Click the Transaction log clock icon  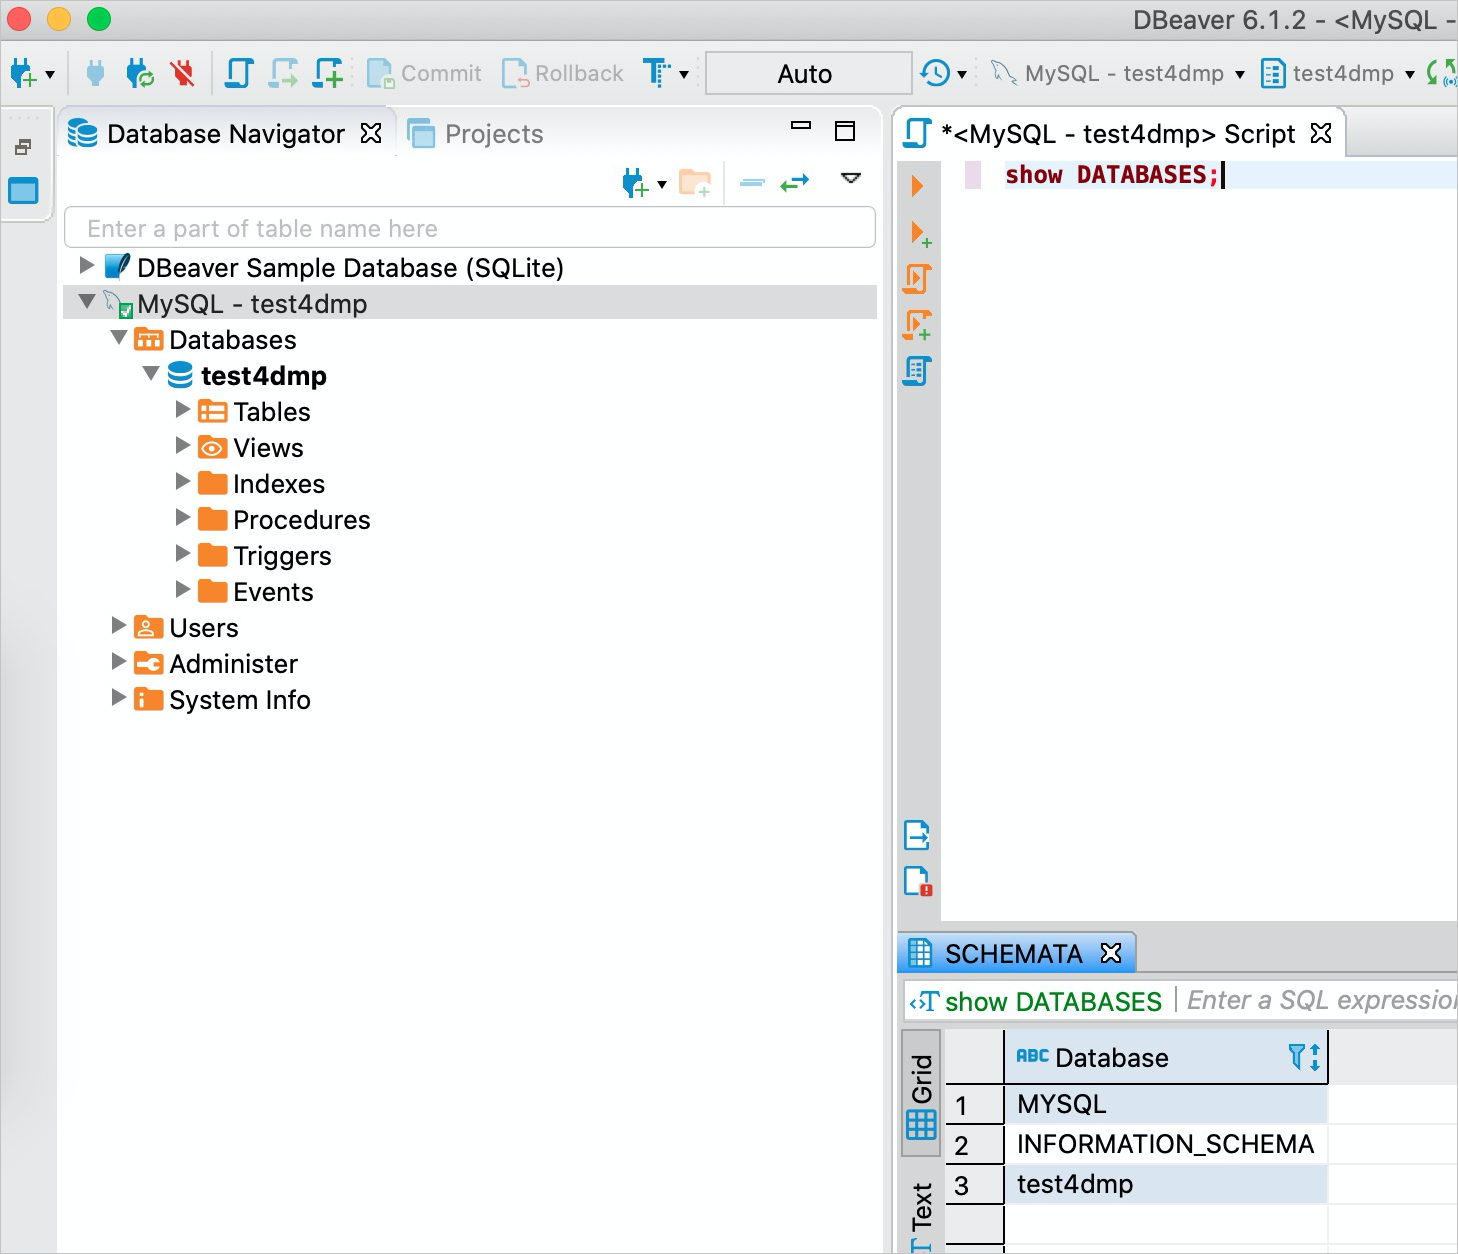coord(935,73)
